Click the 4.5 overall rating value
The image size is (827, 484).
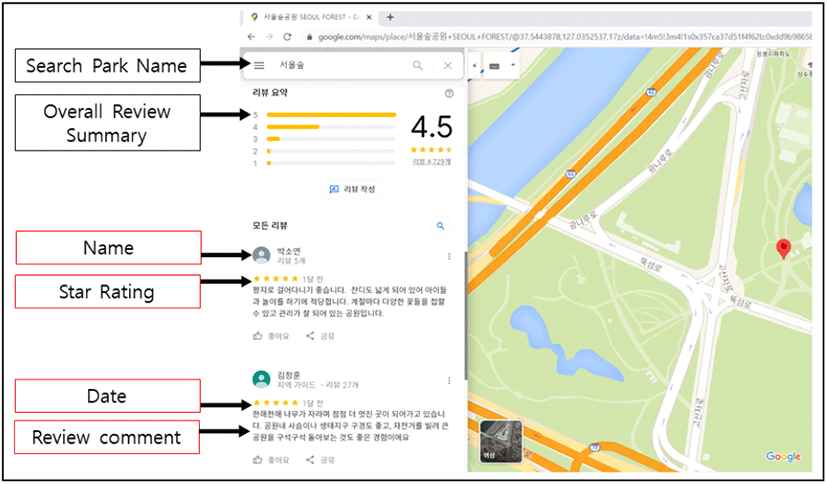click(x=431, y=127)
